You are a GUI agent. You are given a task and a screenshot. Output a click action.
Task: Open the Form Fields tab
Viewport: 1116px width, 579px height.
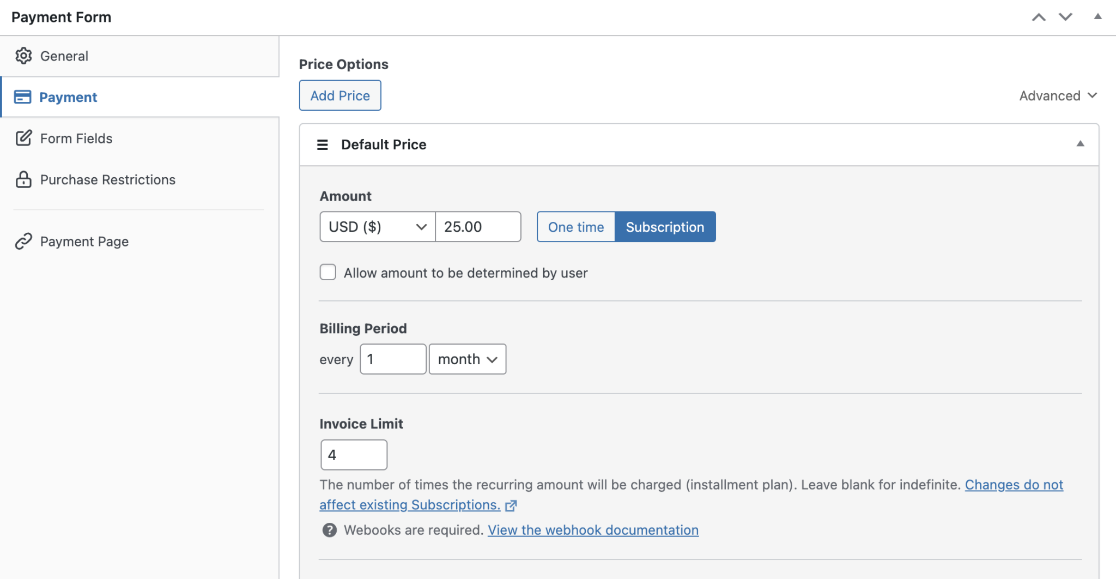tap(140, 138)
